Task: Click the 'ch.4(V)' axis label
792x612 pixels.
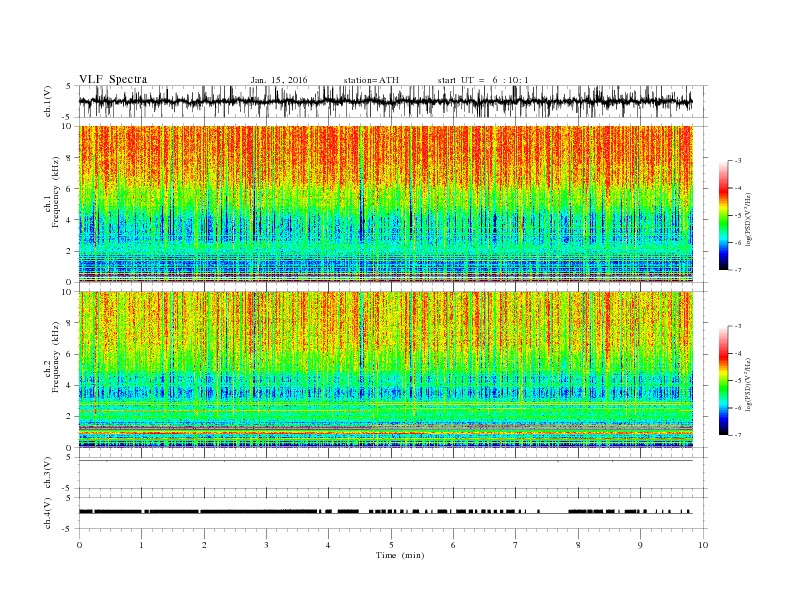Action: click(x=48, y=513)
